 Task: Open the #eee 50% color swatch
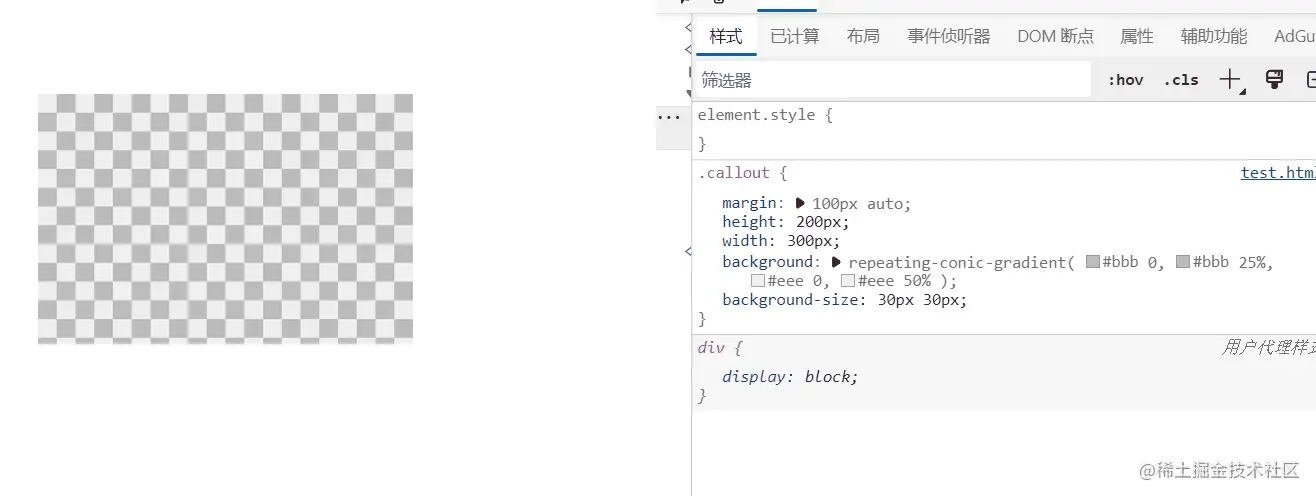[848, 281]
